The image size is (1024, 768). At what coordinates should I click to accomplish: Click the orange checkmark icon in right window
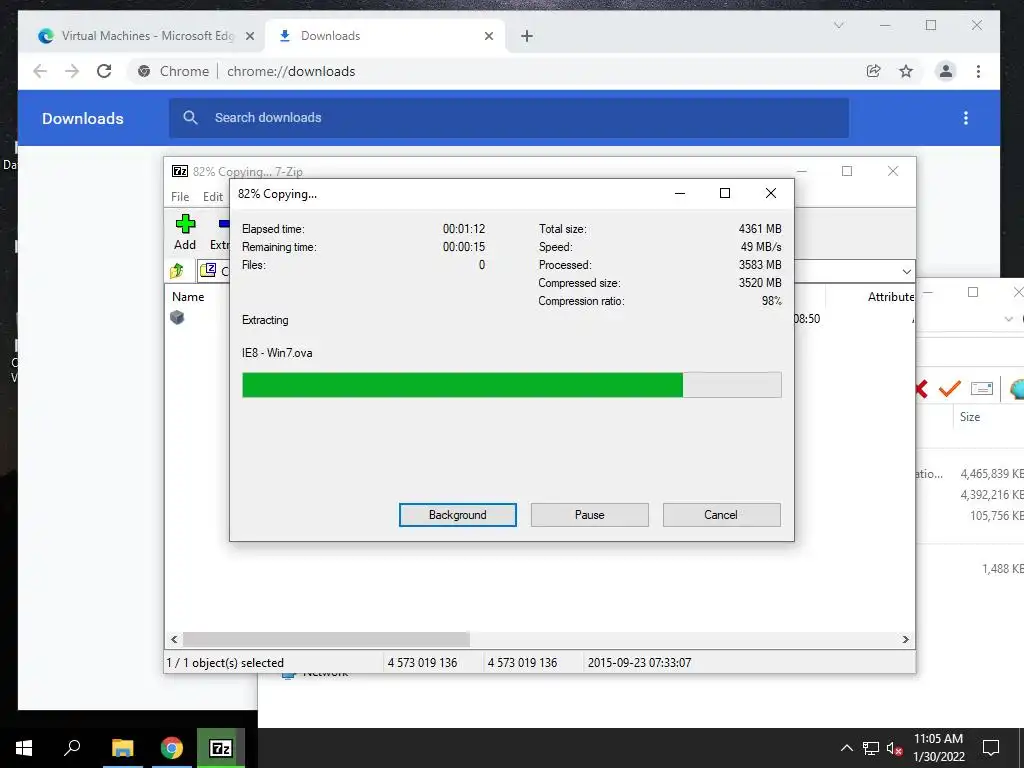[x=949, y=389]
